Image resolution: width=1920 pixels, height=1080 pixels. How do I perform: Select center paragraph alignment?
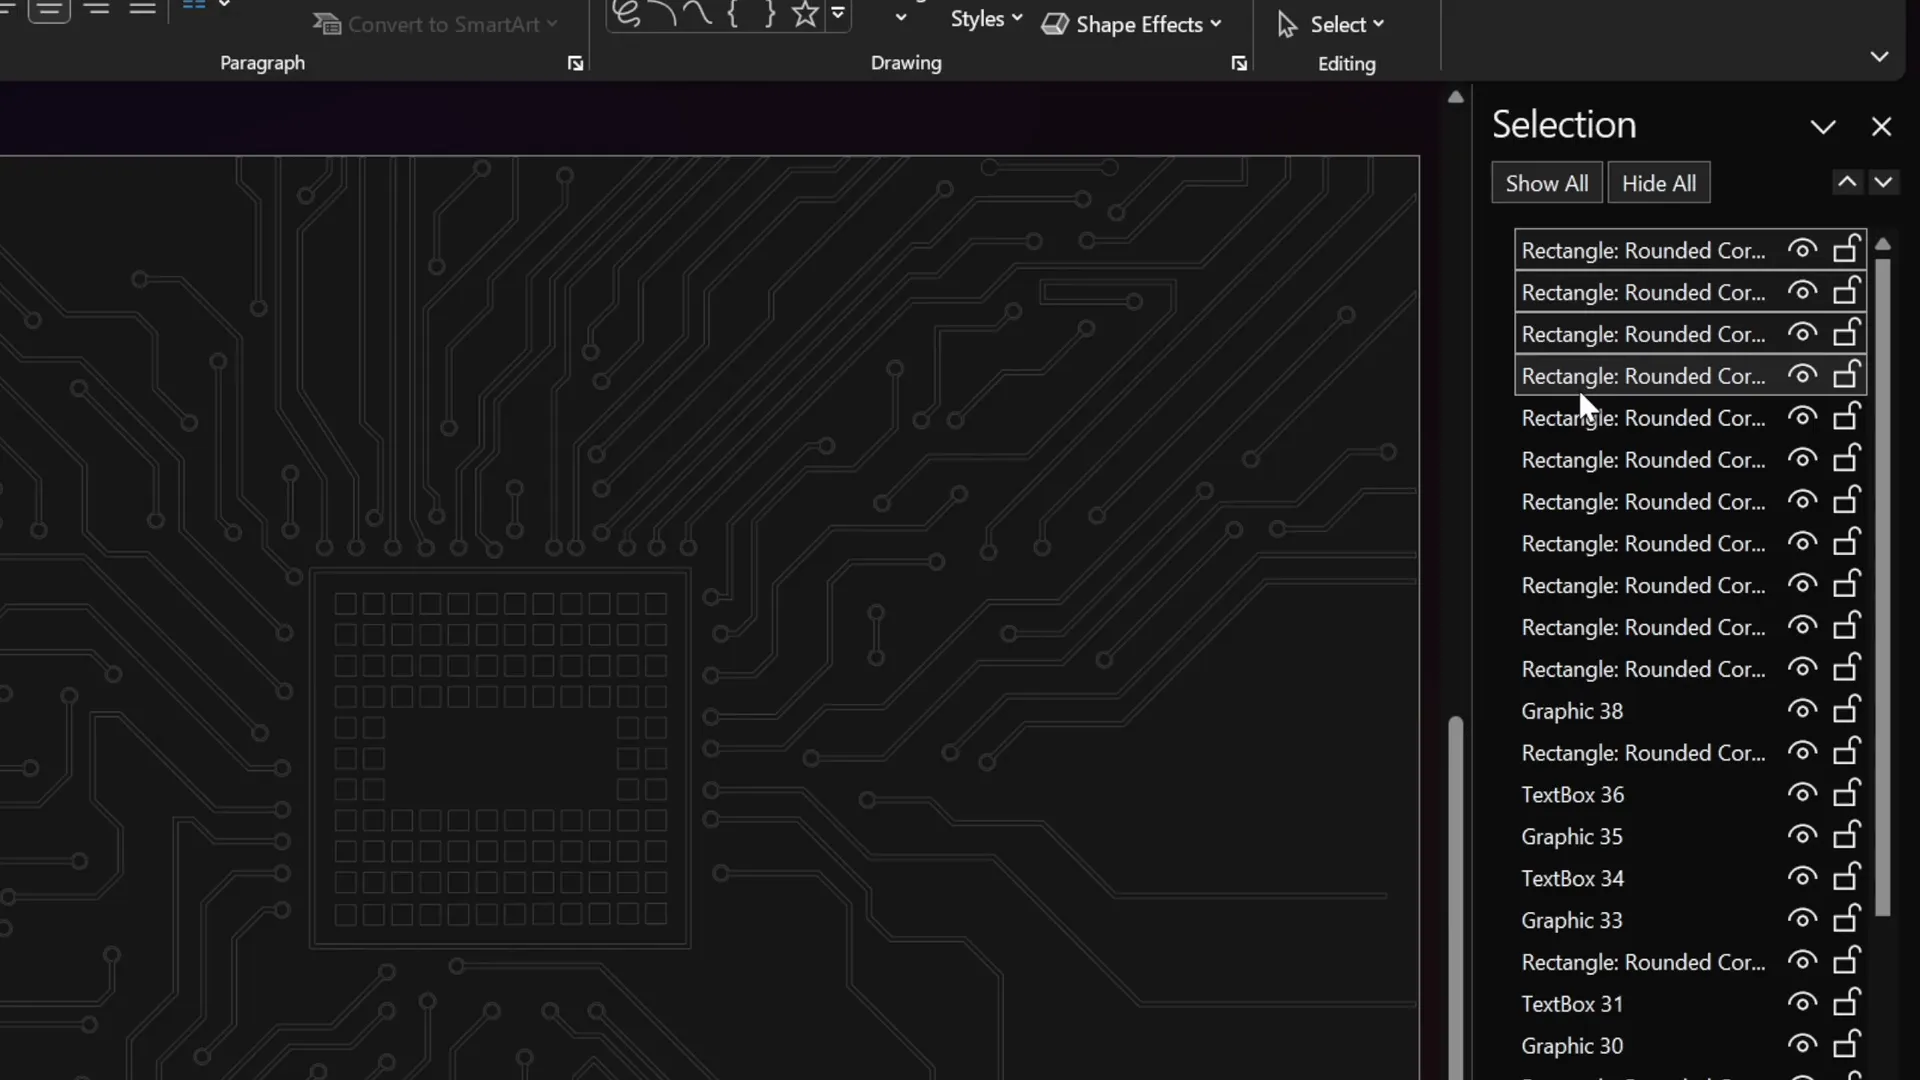pyautogui.click(x=49, y=9)
